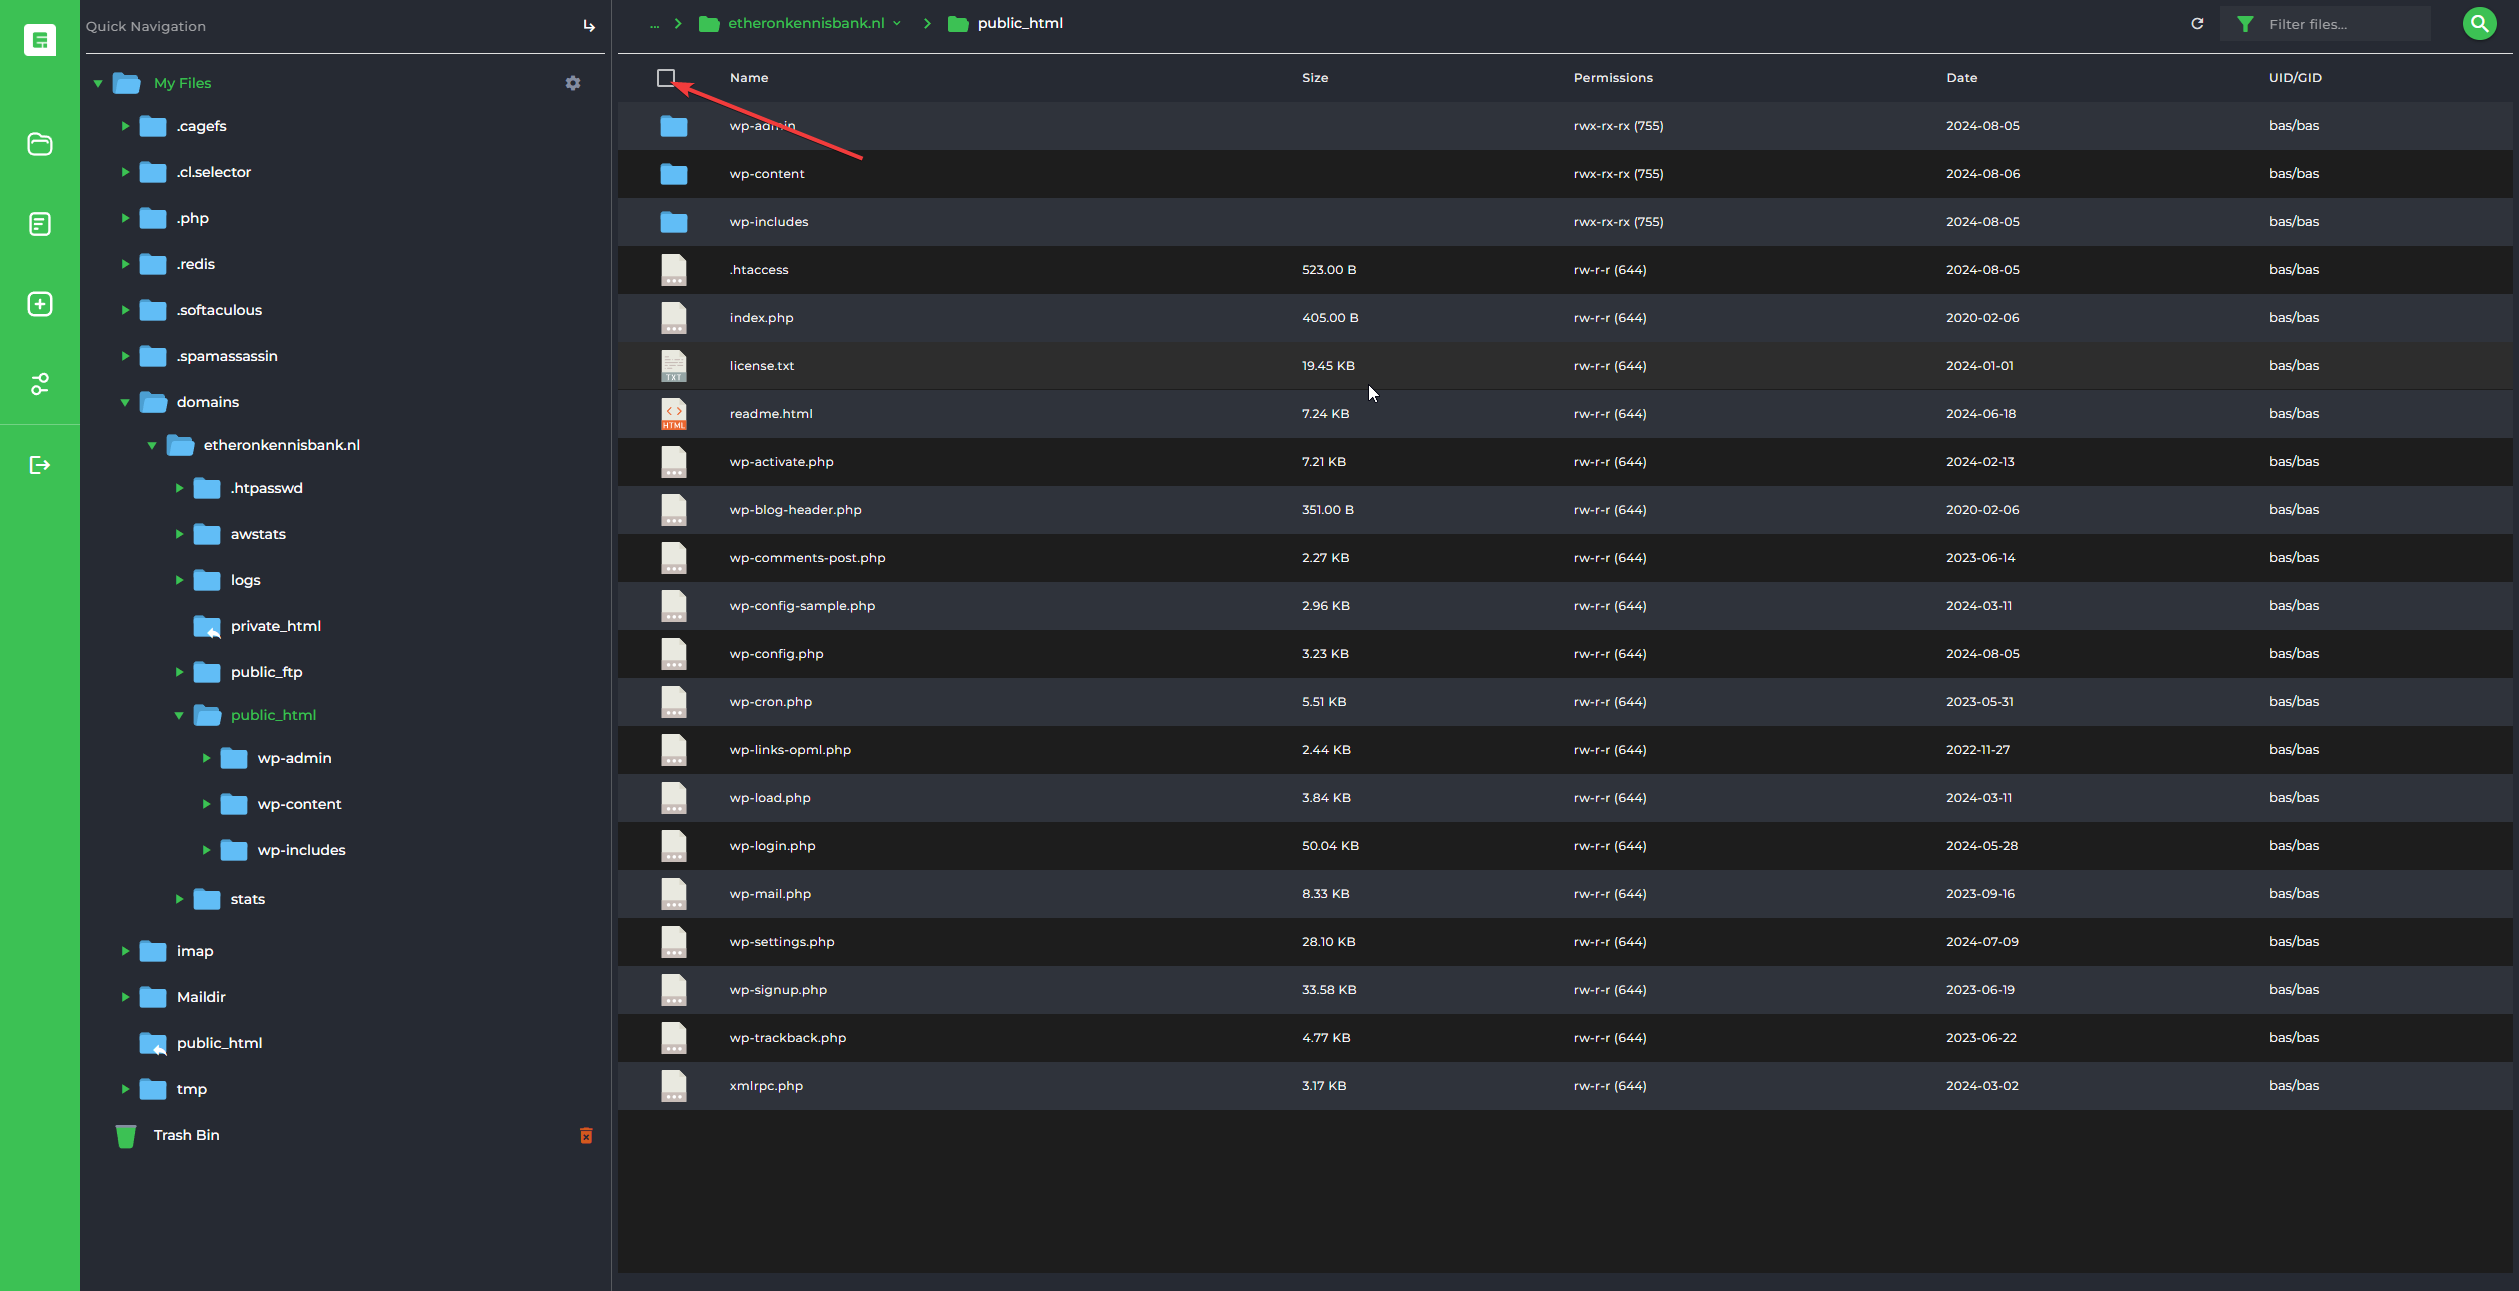Expand the wp-content tree folder
2519x1291 pixels.
[206, 804]
